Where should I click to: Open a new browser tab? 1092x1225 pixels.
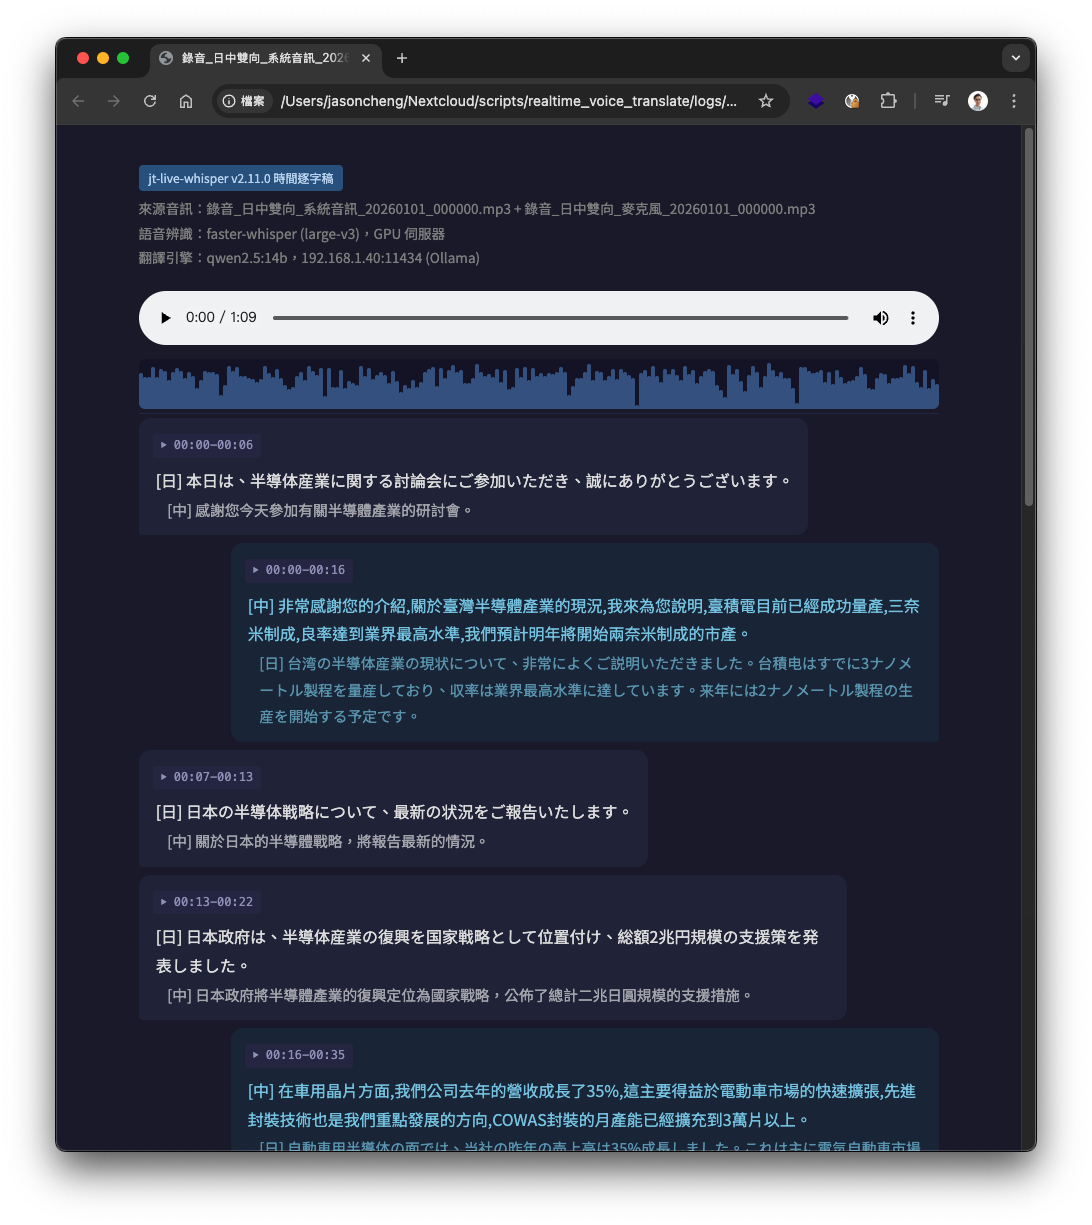click(402, 58)
